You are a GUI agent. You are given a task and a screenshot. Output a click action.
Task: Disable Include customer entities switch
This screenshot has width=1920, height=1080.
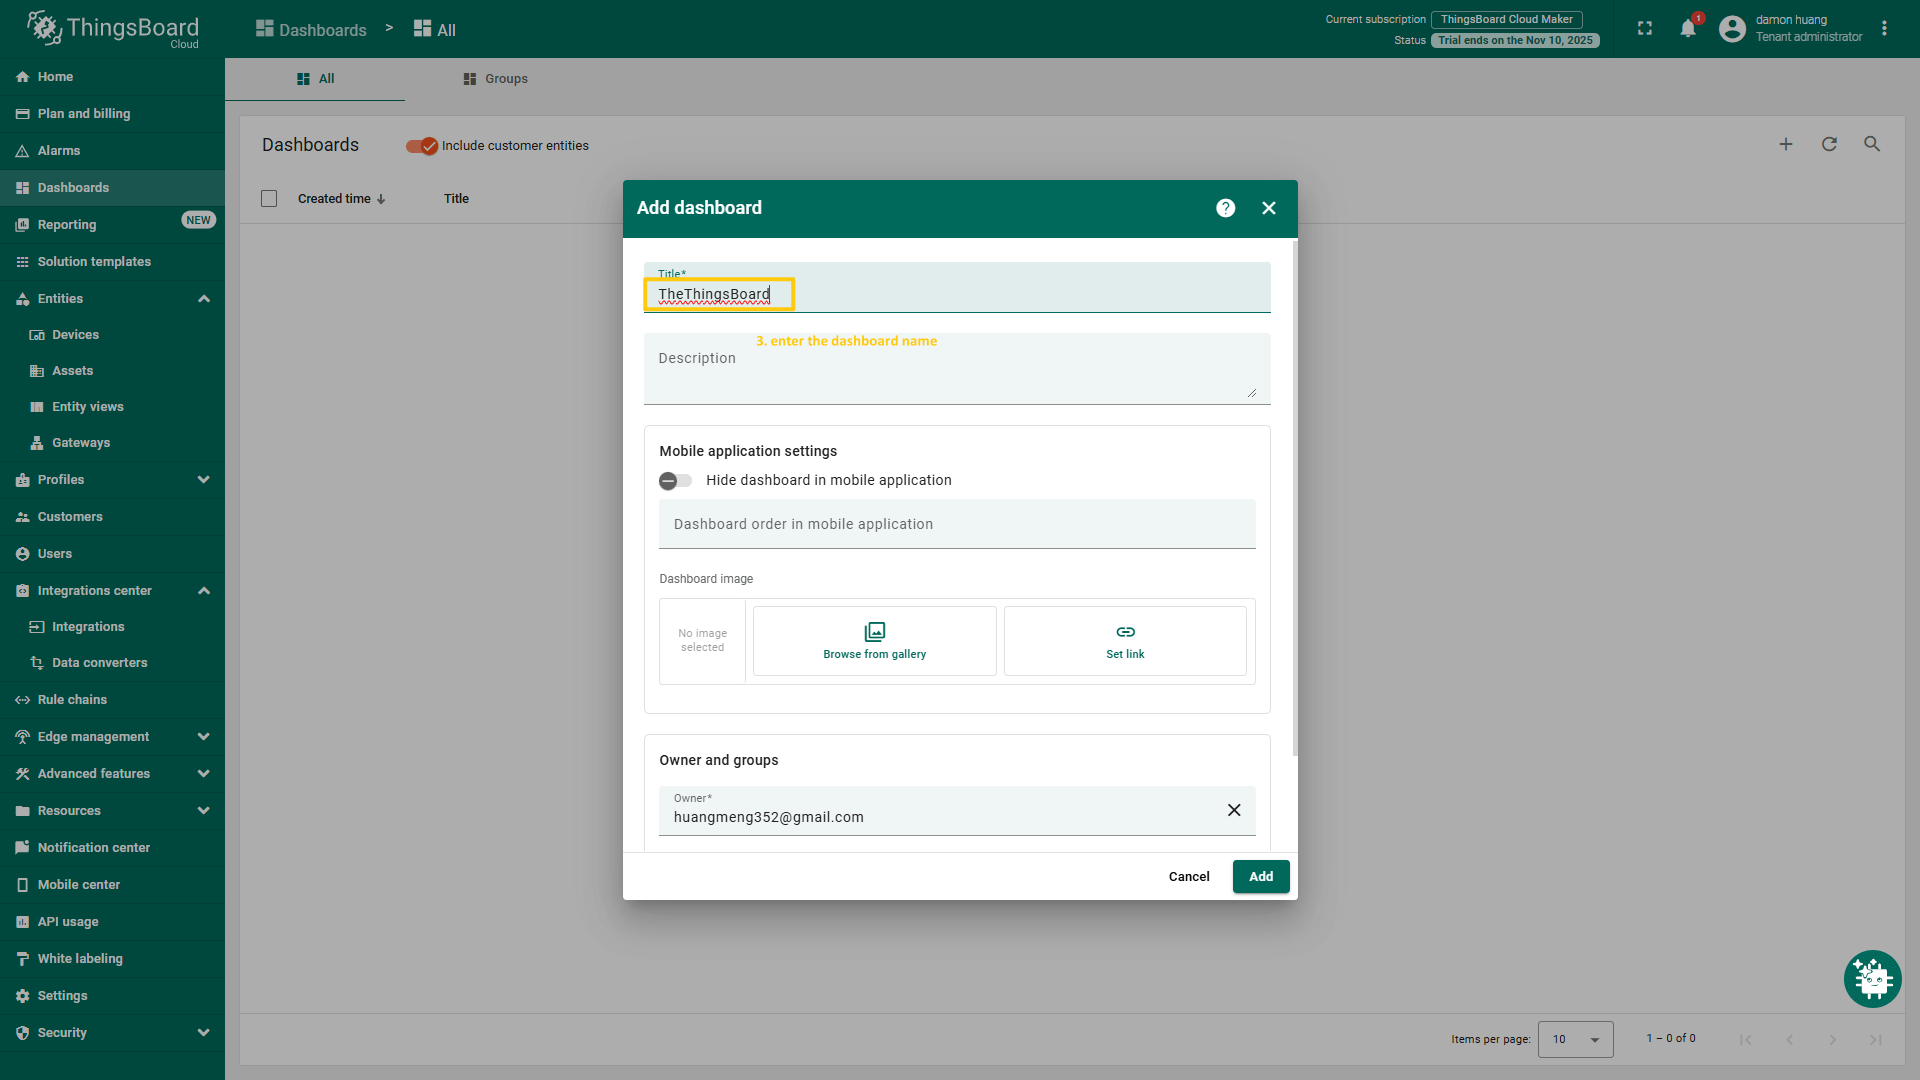(x=422, y=146)
